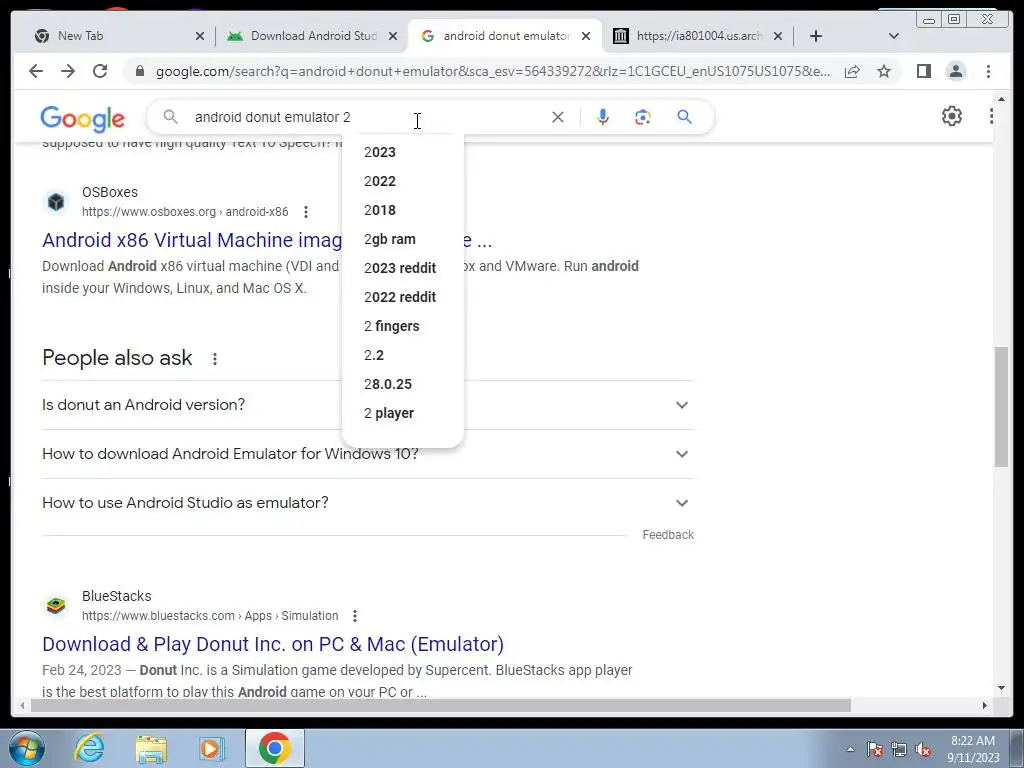Open a new tab with plus
1024x768 pixels.
click(x=816, y=36)
